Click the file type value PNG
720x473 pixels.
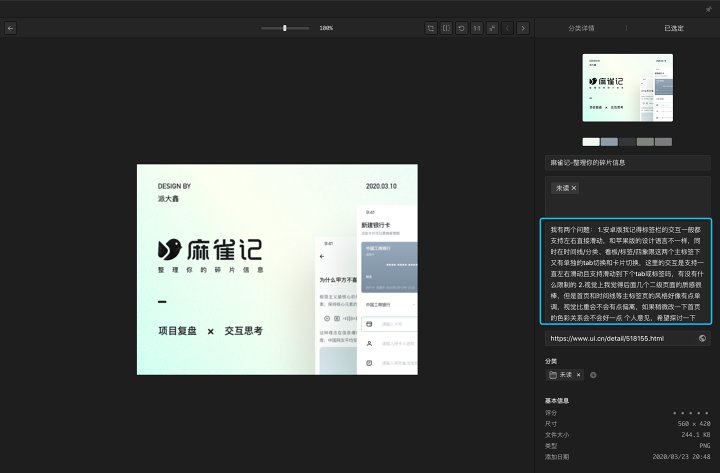tap(705, 446)
